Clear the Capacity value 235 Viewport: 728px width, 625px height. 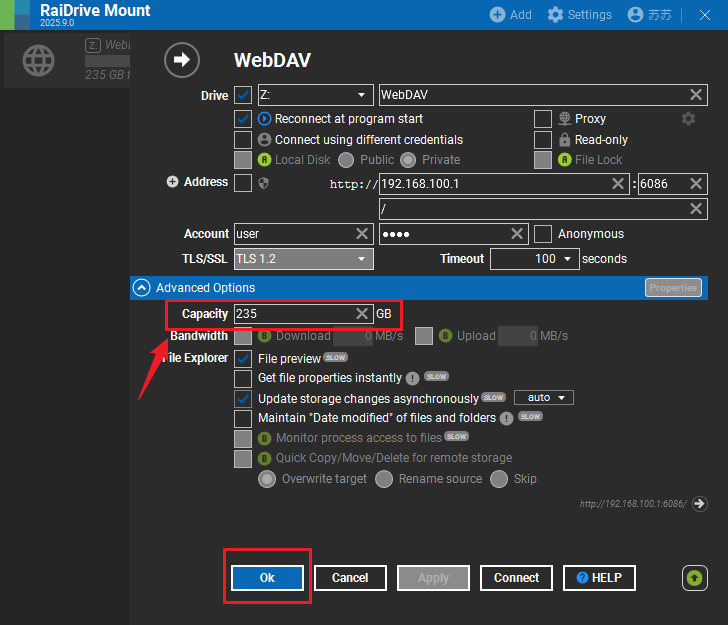tap(362, 313)
